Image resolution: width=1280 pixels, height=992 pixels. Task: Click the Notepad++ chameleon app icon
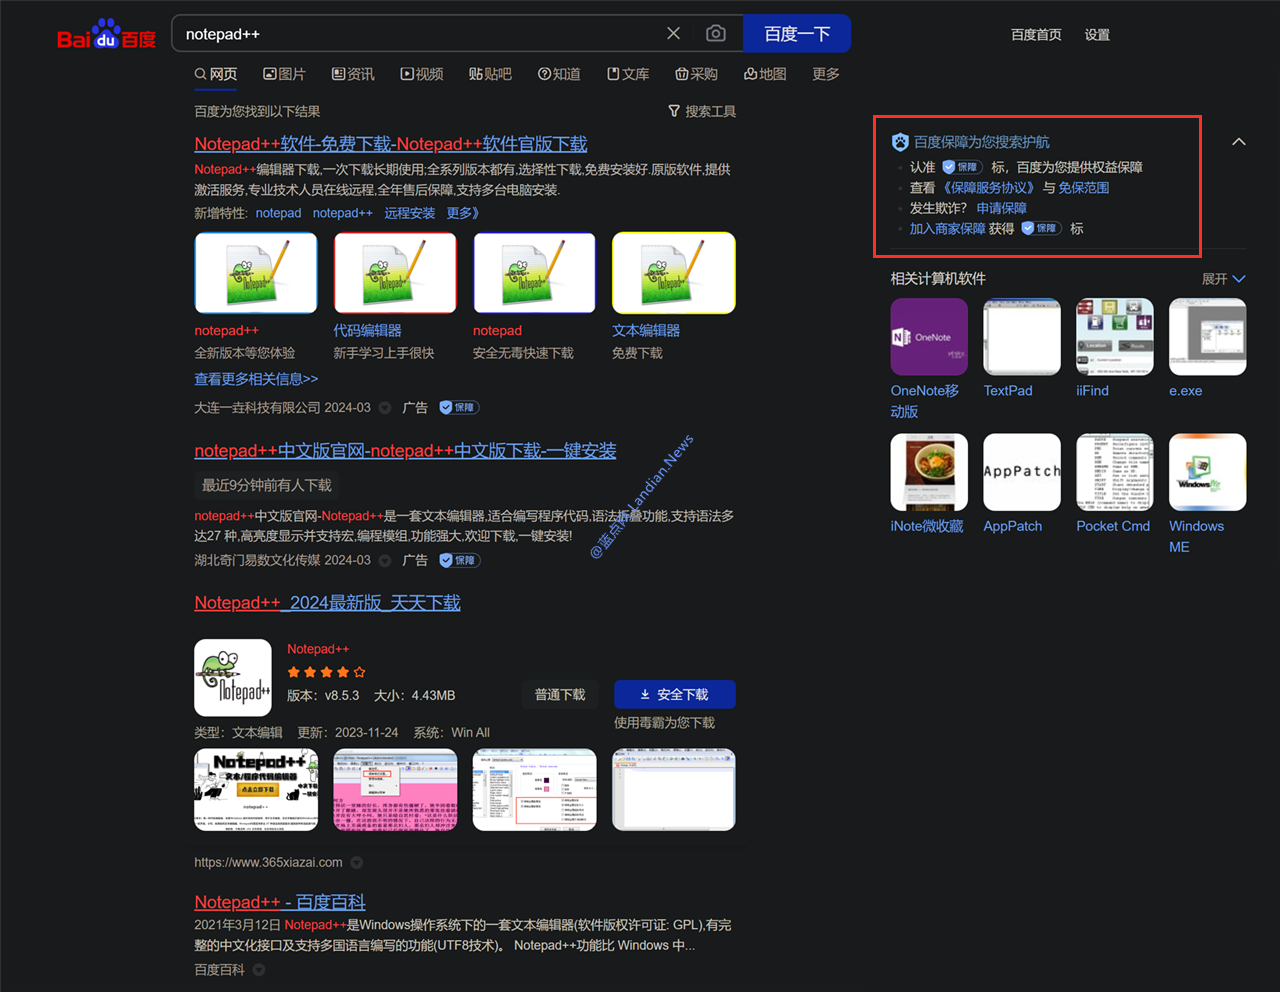tap(233, 677)
